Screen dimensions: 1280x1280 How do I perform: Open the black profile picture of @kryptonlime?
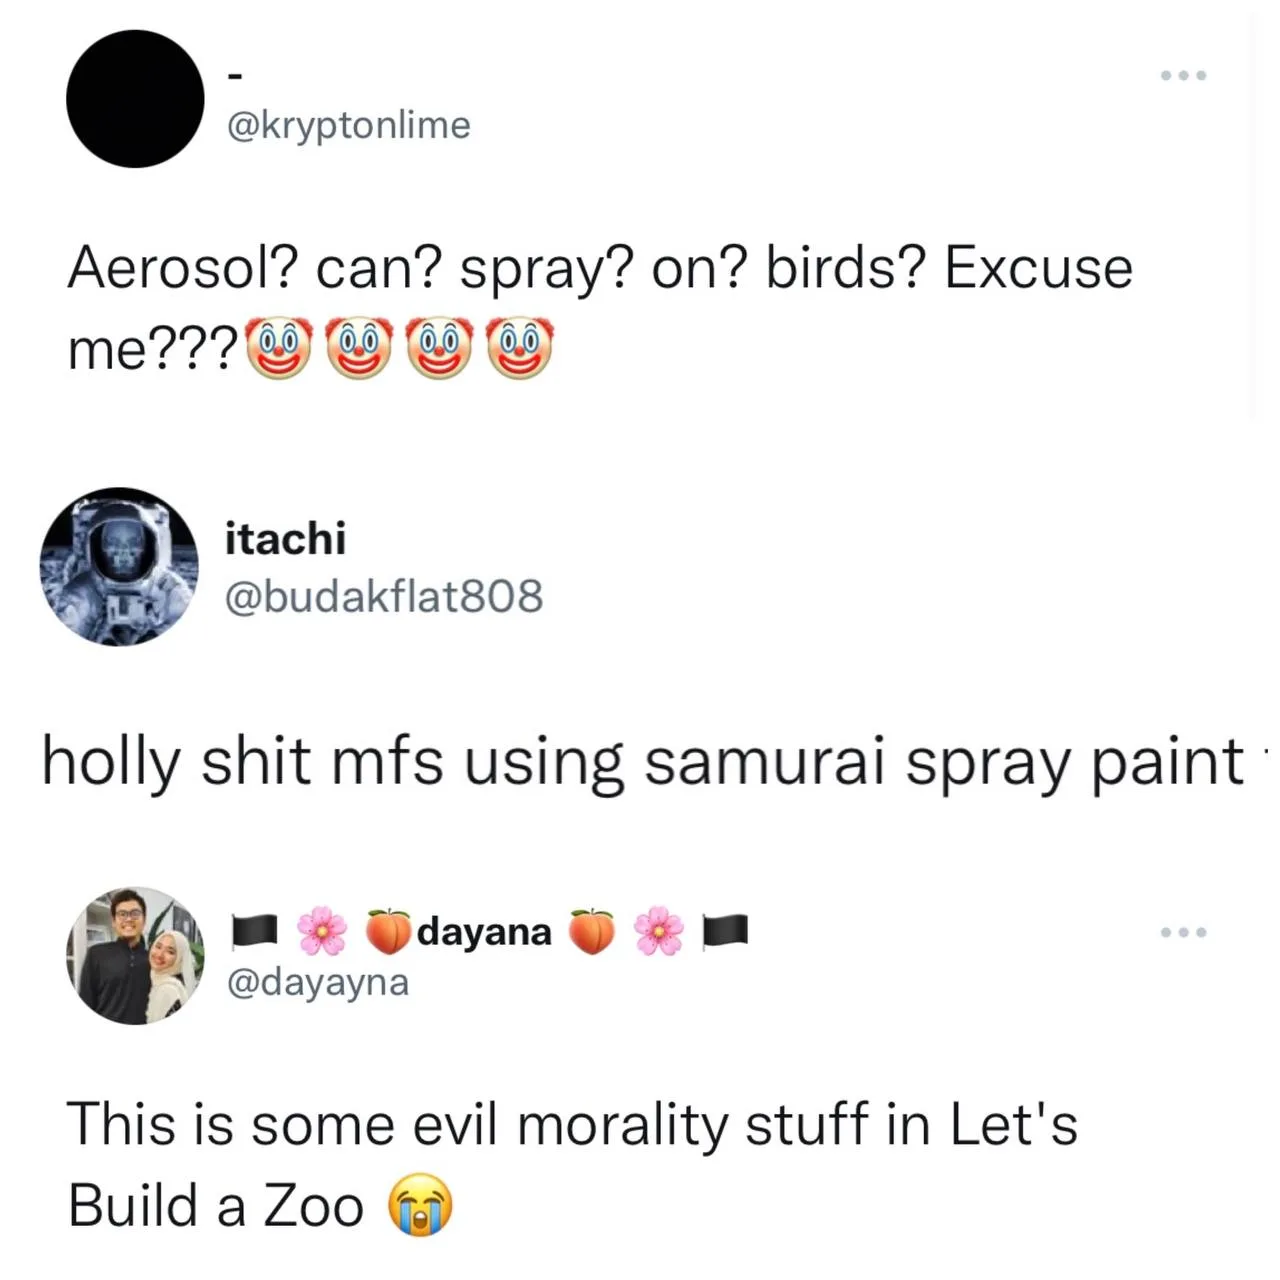[x=135, y=99]
